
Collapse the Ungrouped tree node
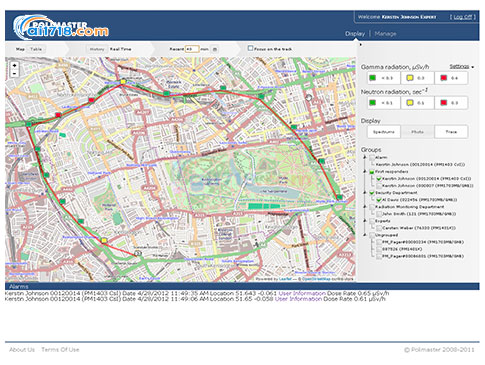click(365, 235)
